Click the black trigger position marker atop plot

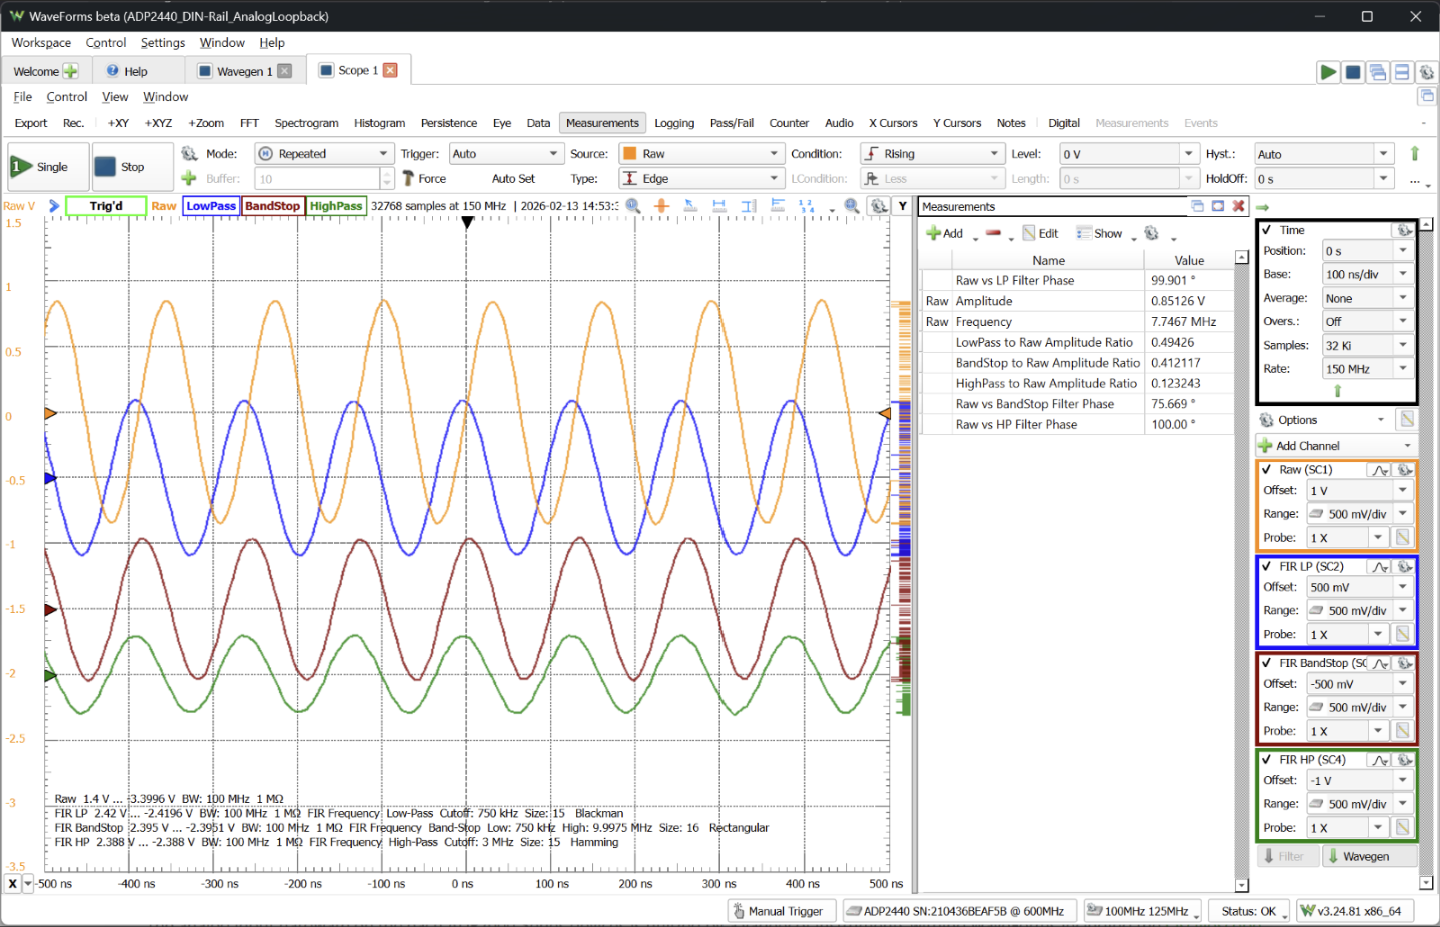click(x=467, y=222)
